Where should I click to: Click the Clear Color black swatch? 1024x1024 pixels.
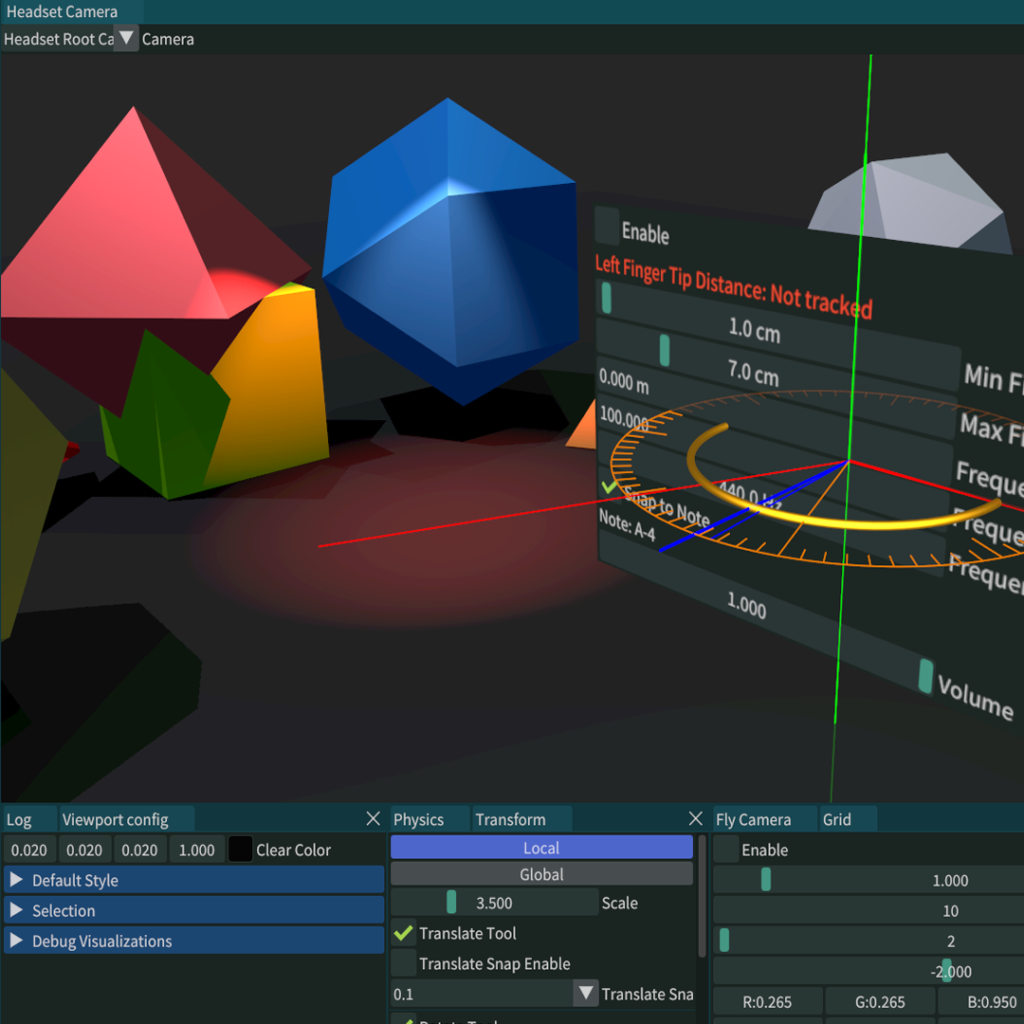(x=240, y=850)
